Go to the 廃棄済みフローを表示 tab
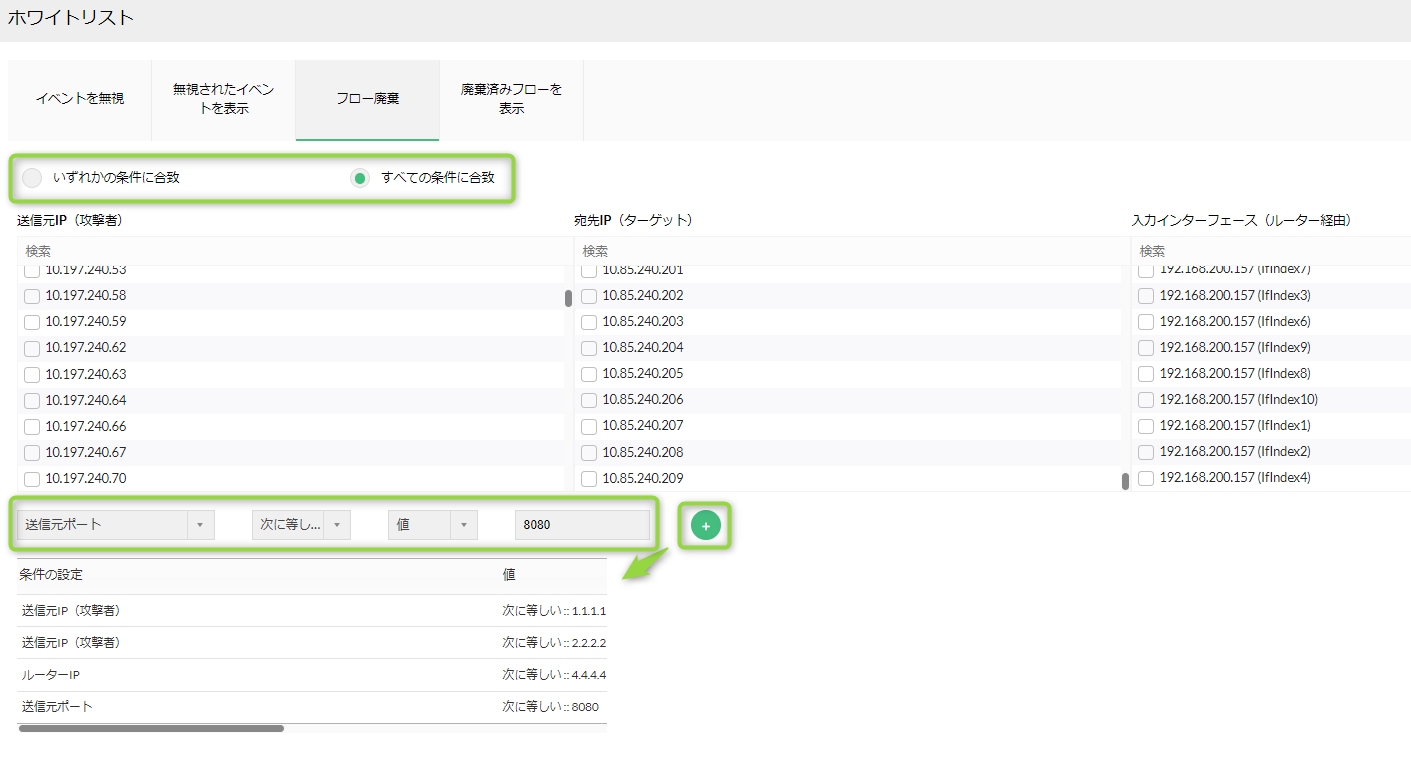 coord(511,99)
